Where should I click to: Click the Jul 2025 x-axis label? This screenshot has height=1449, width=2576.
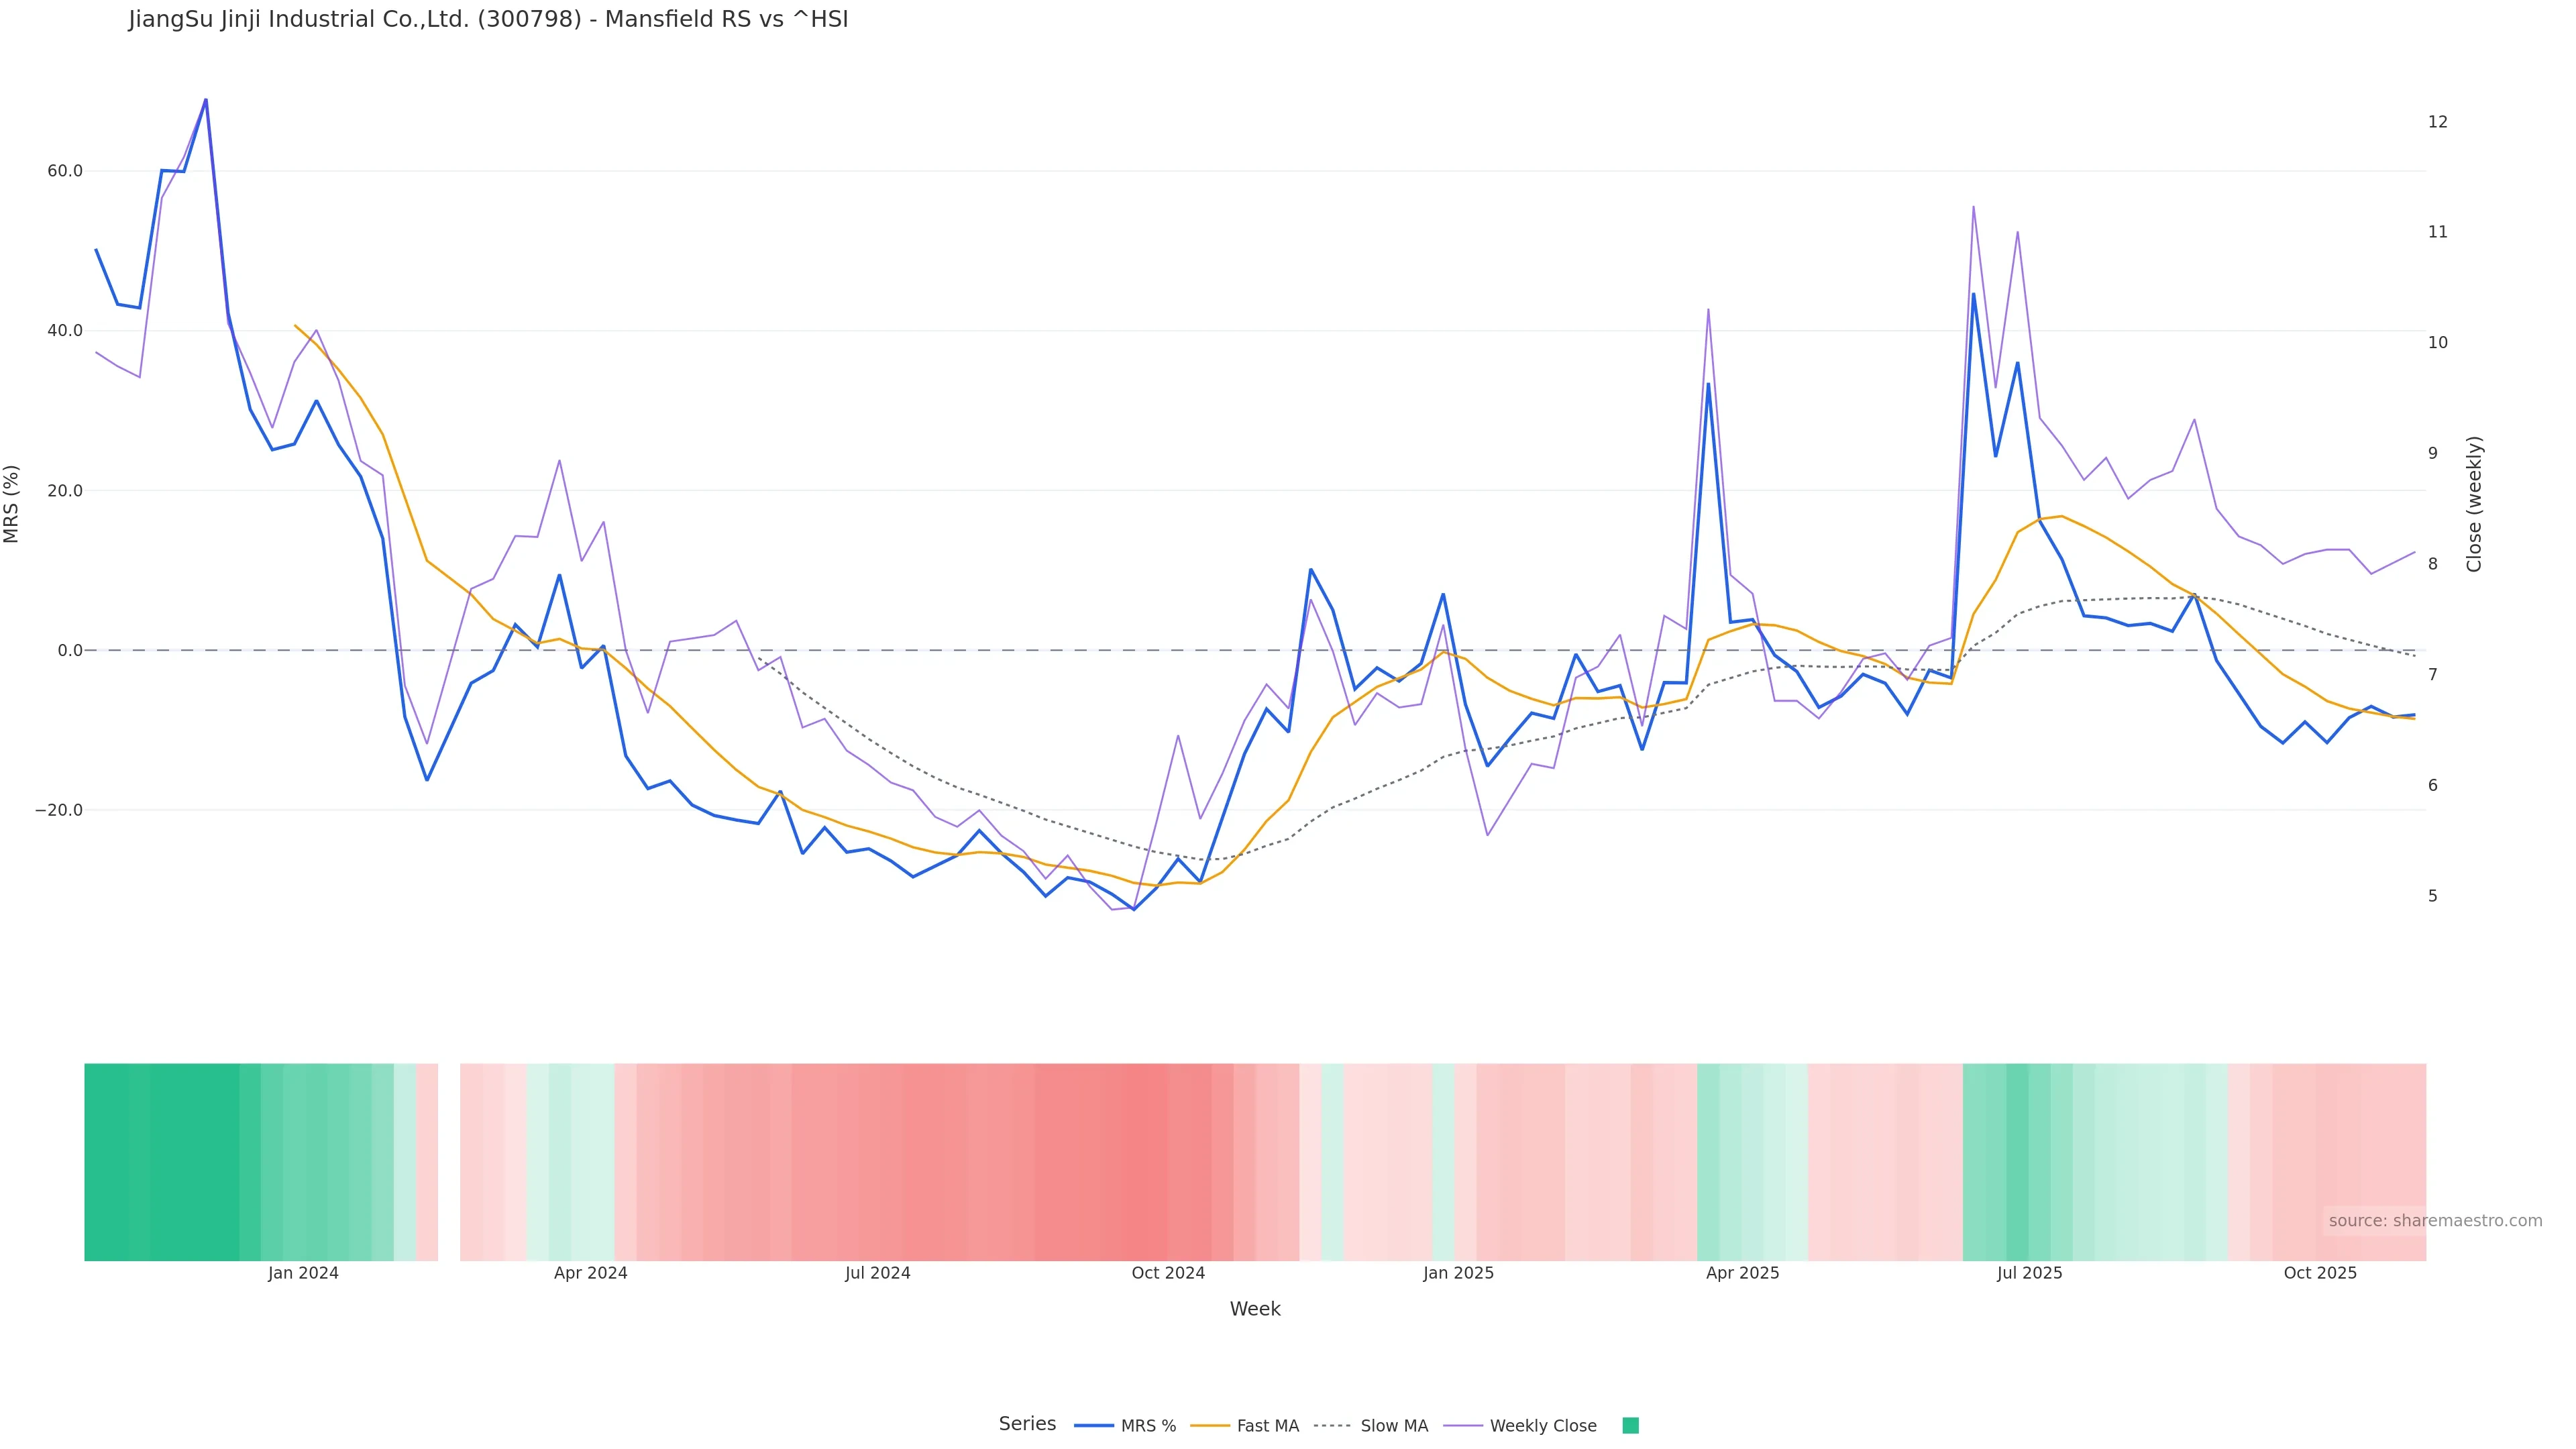(x=2029, y=1273)
